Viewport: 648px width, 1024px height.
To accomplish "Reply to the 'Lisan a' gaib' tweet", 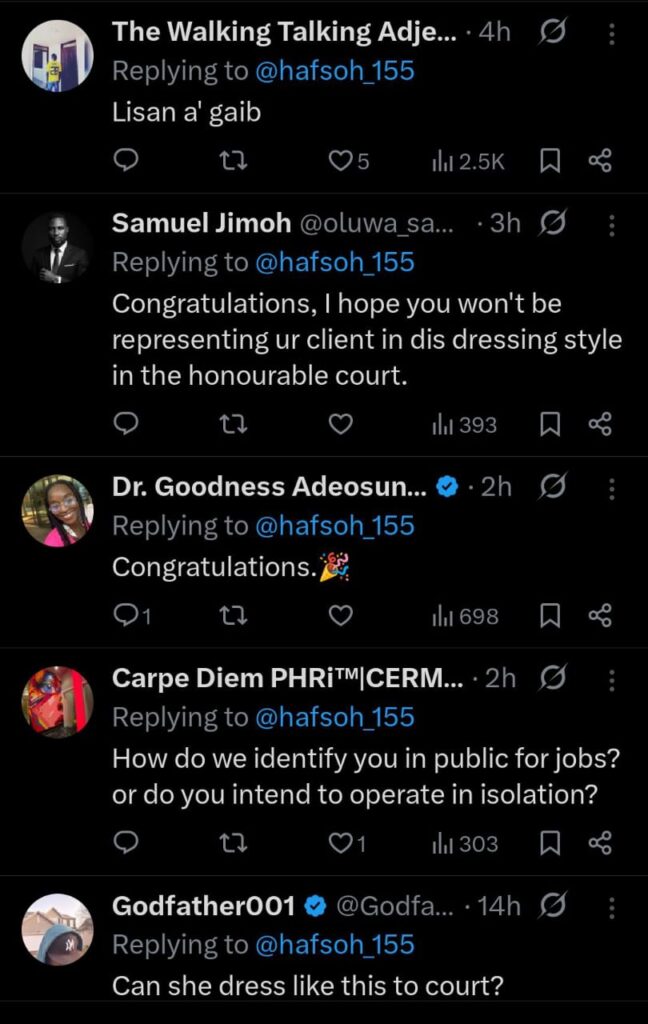I will pyautogui.click(x=125, y=161).
